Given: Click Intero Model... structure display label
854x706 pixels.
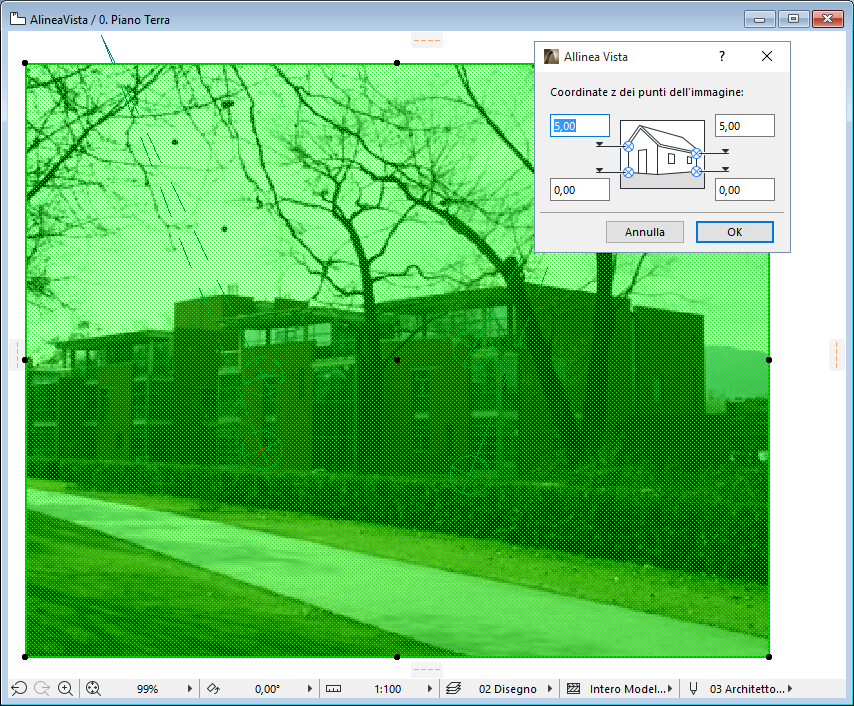Looking at the screenshot, I should pos(627,689).
